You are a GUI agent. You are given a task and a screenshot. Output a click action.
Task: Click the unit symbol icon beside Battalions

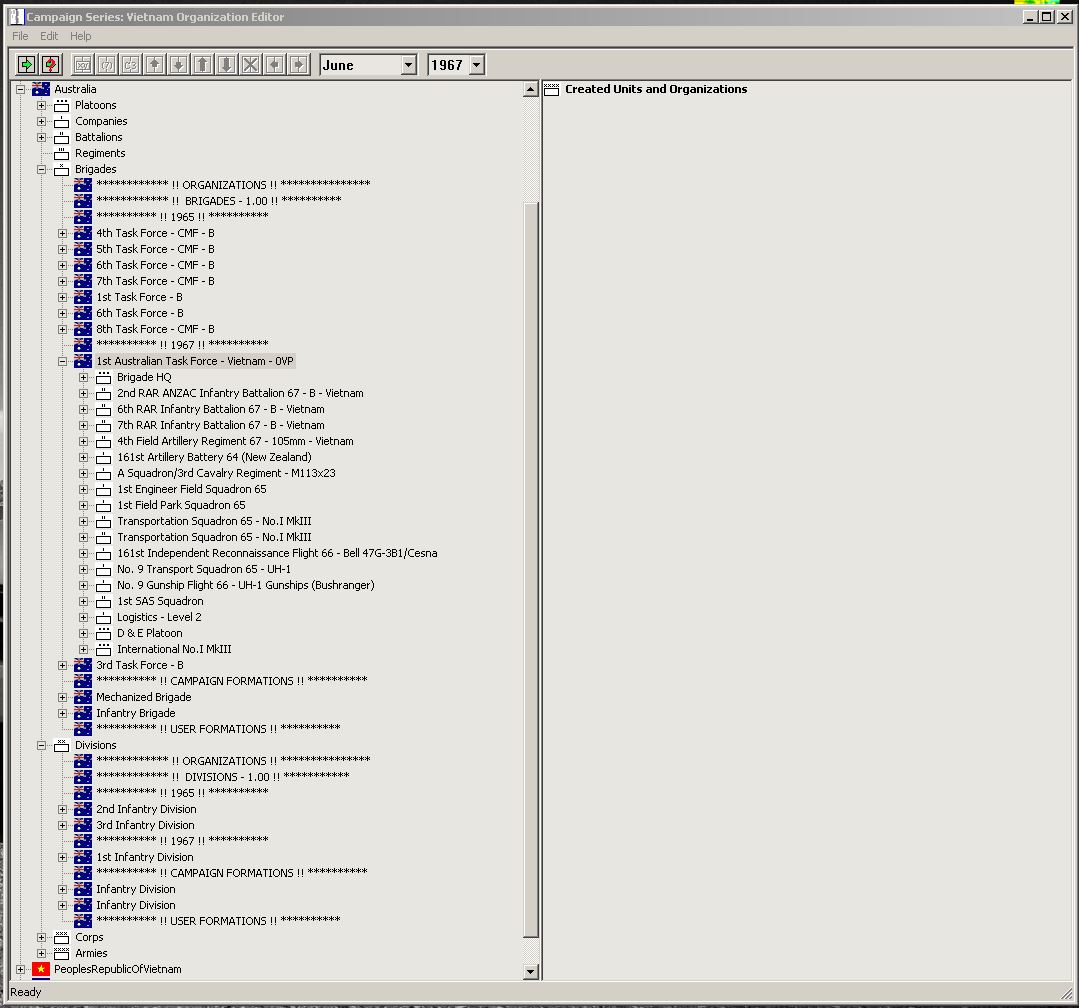click(61, 137)
